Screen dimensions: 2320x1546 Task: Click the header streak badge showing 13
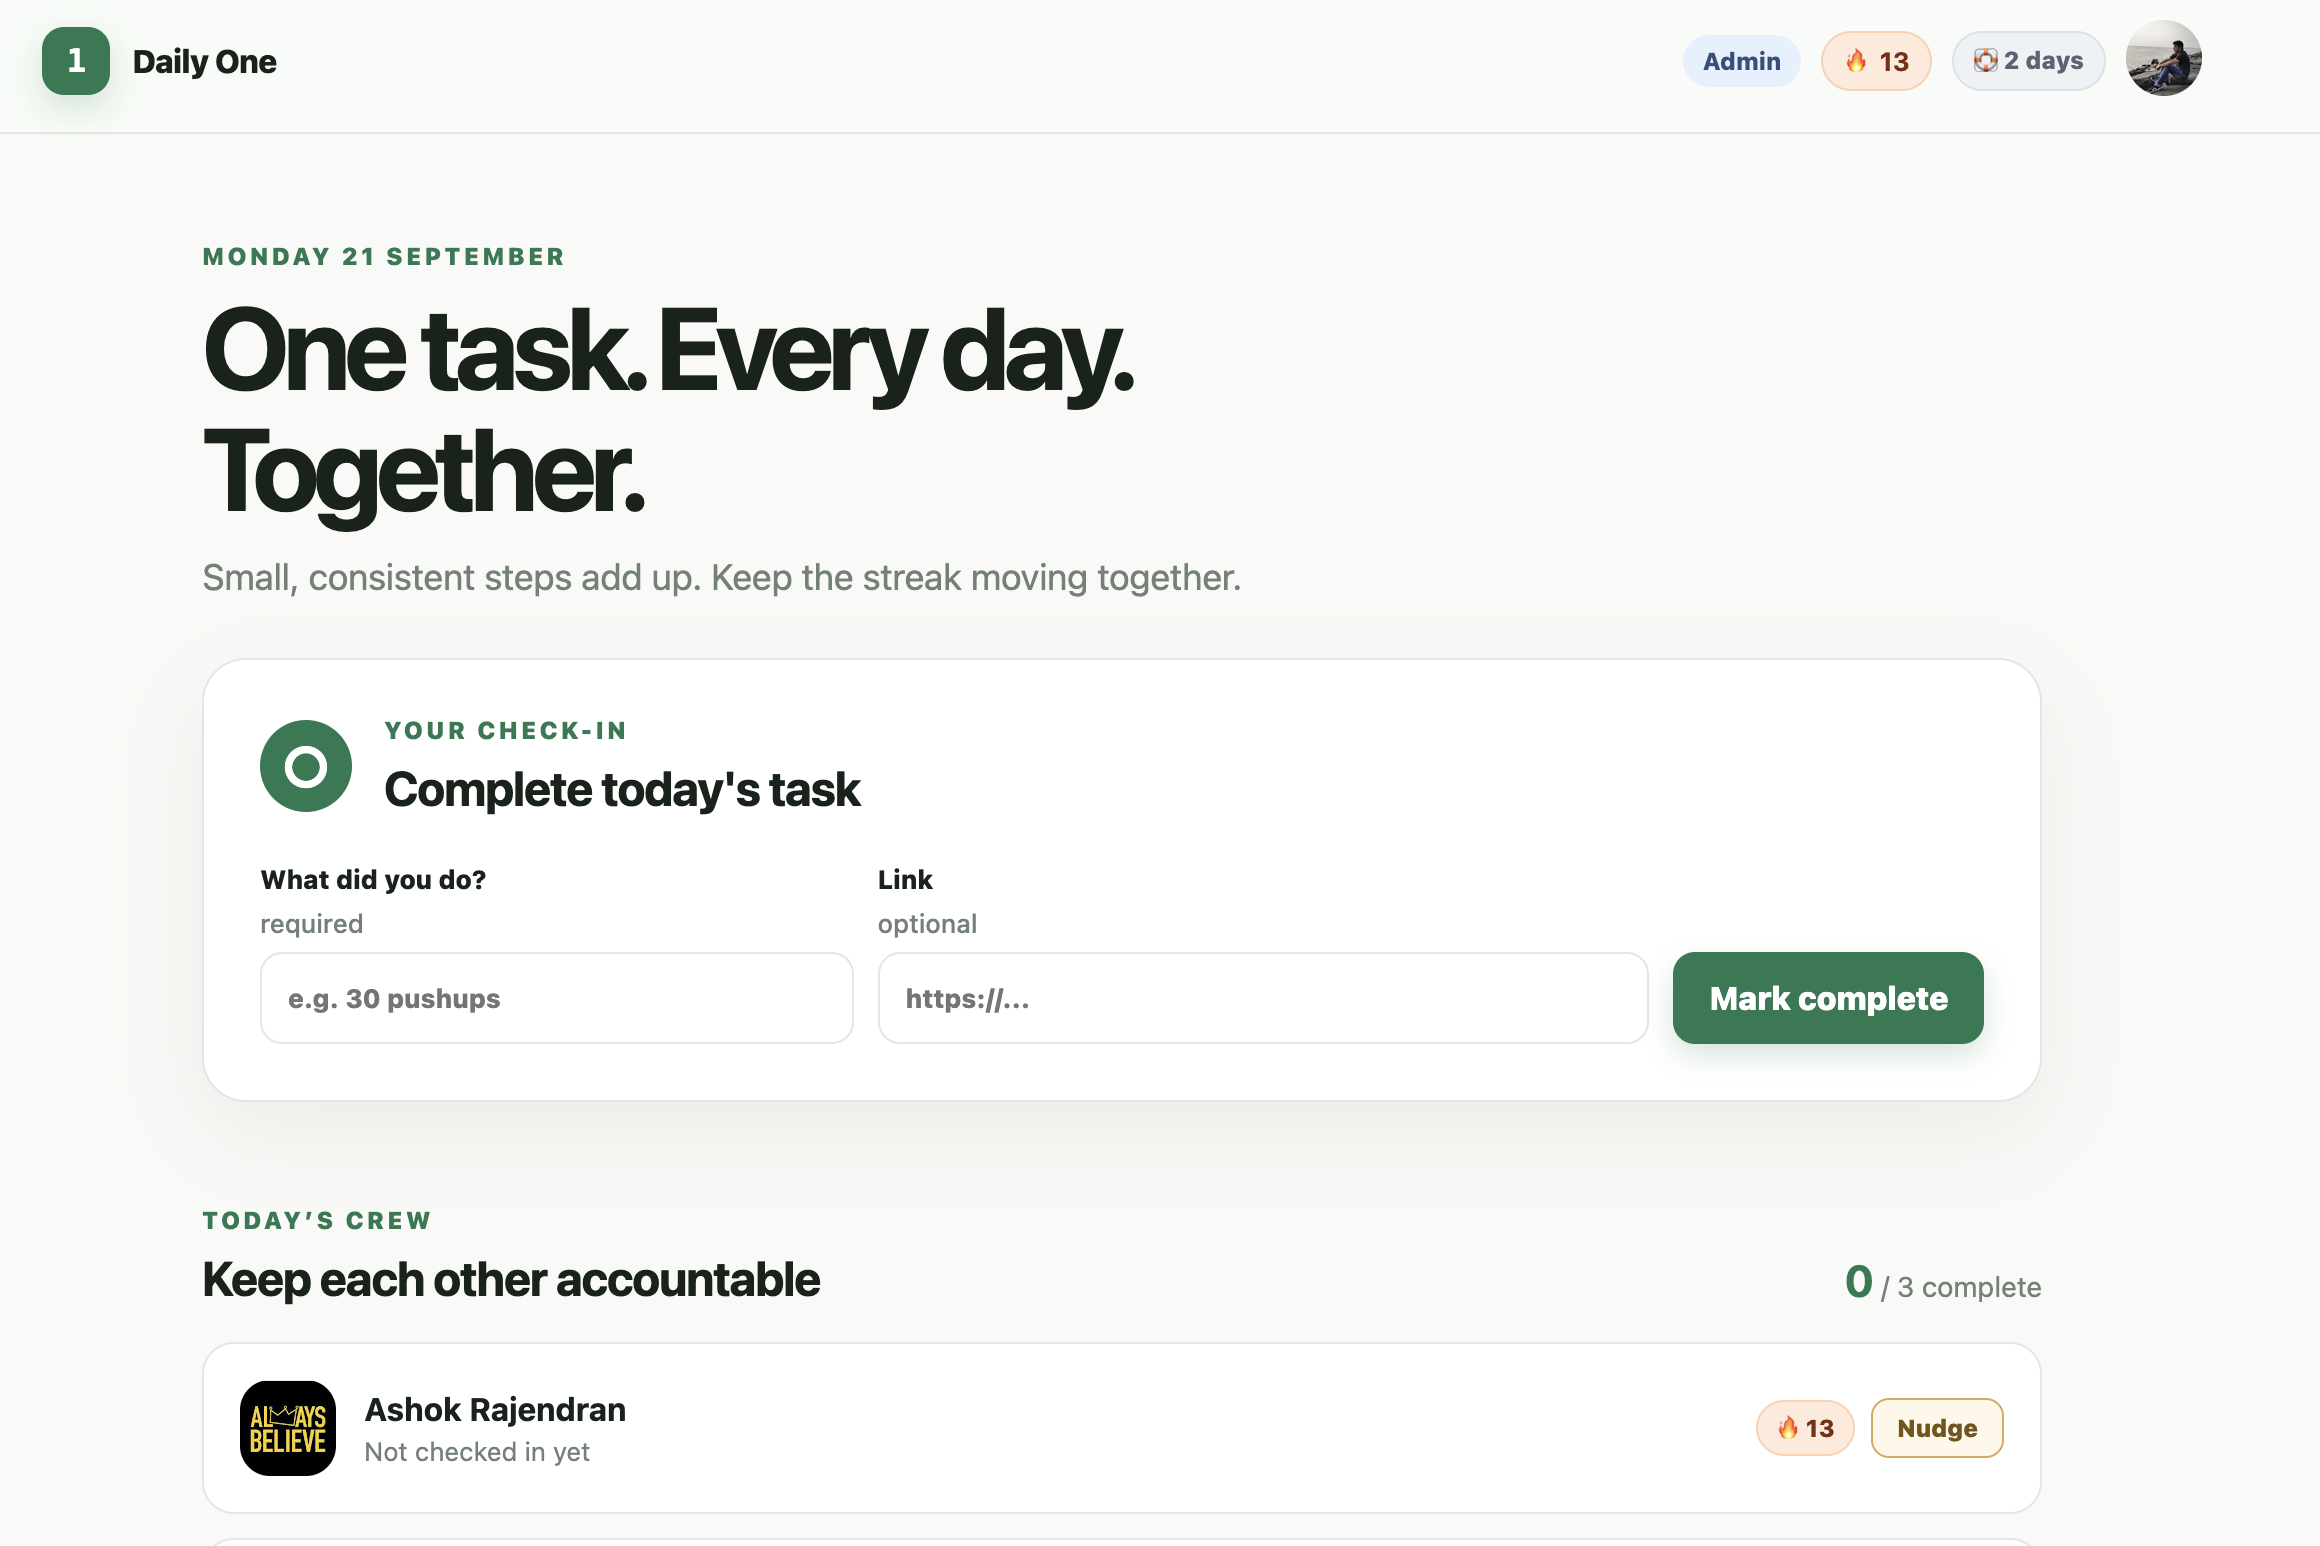(1876, 61)
